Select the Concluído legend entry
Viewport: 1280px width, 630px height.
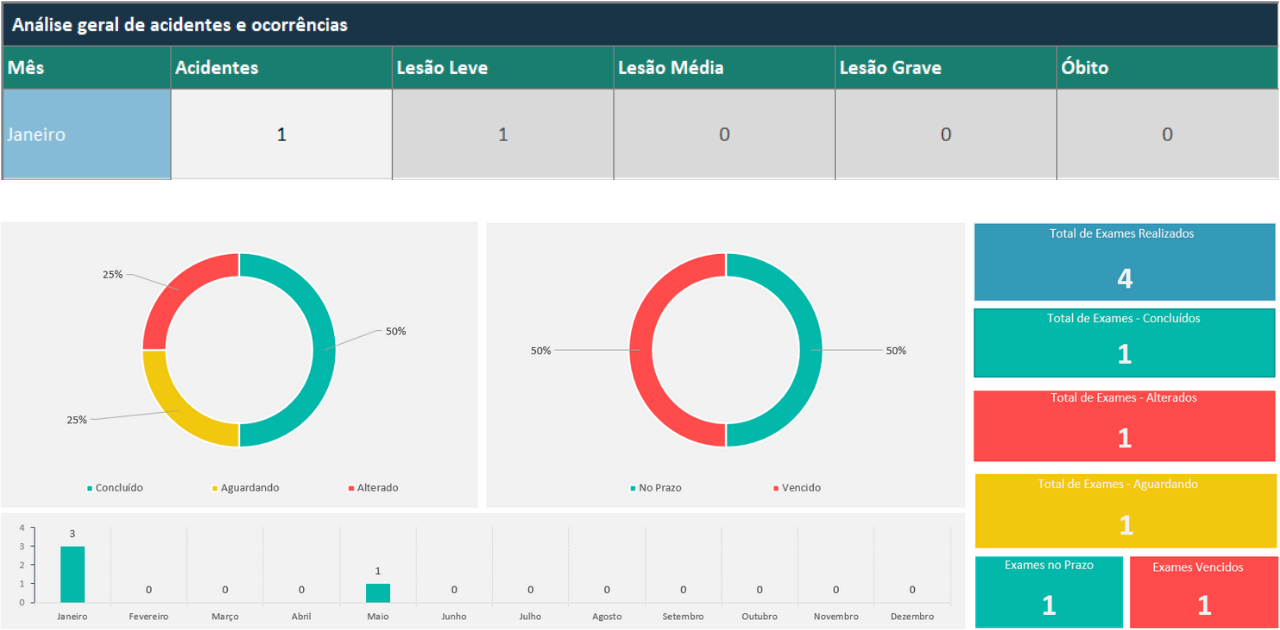115,488
